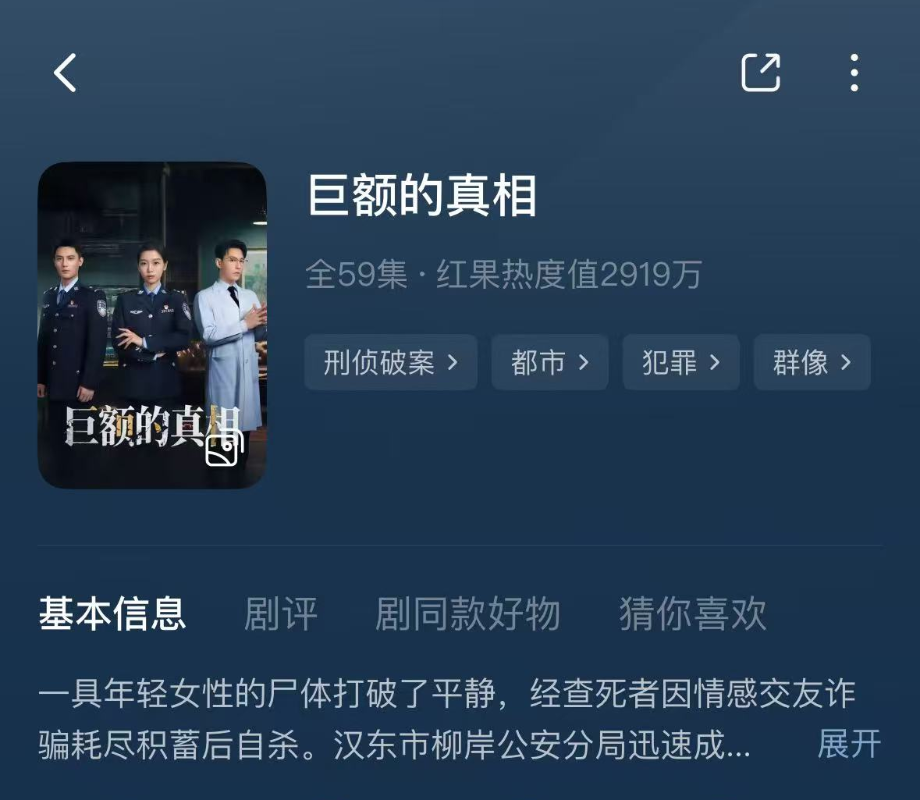Open the 刑侦破案 genre tag

click(391, 362)
